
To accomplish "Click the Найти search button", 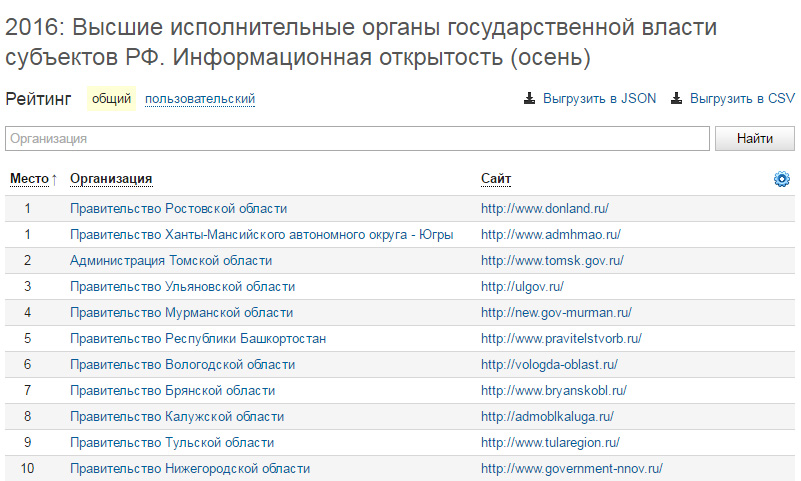I will coord(755,139).
